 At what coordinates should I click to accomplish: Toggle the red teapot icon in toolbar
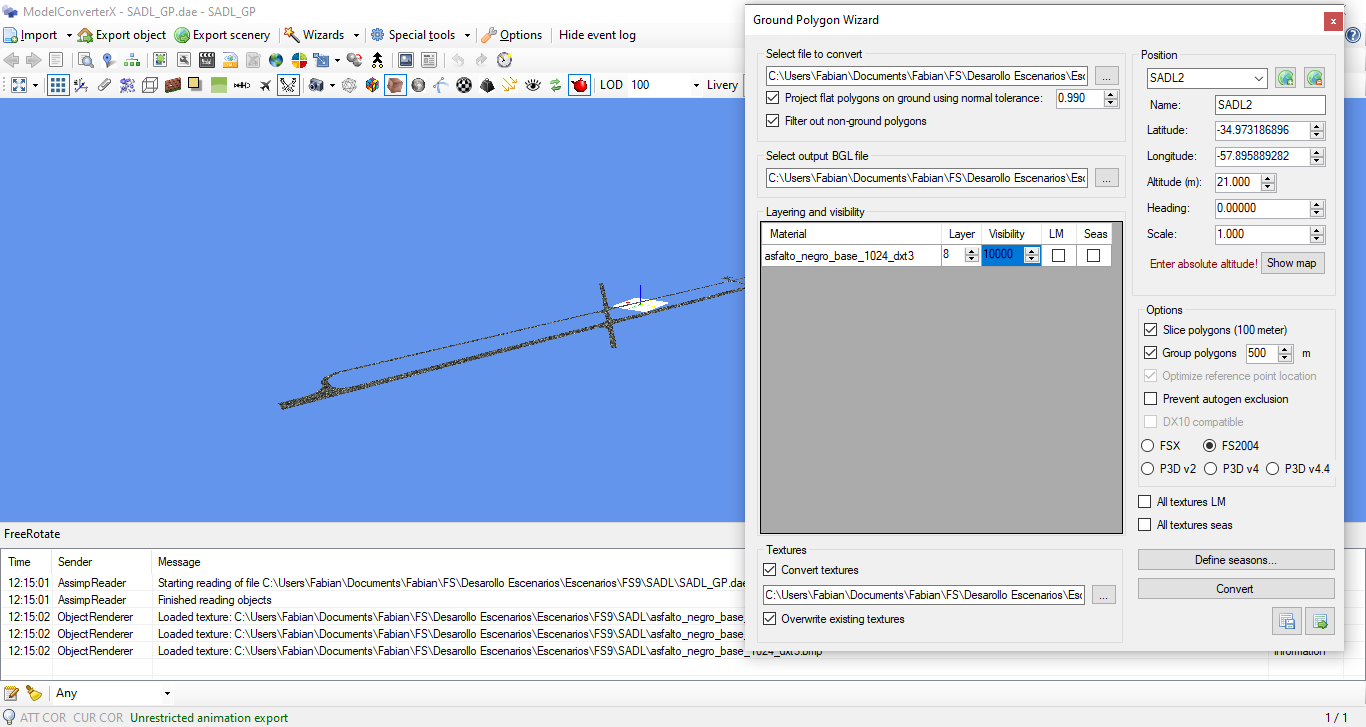point(579,85)
